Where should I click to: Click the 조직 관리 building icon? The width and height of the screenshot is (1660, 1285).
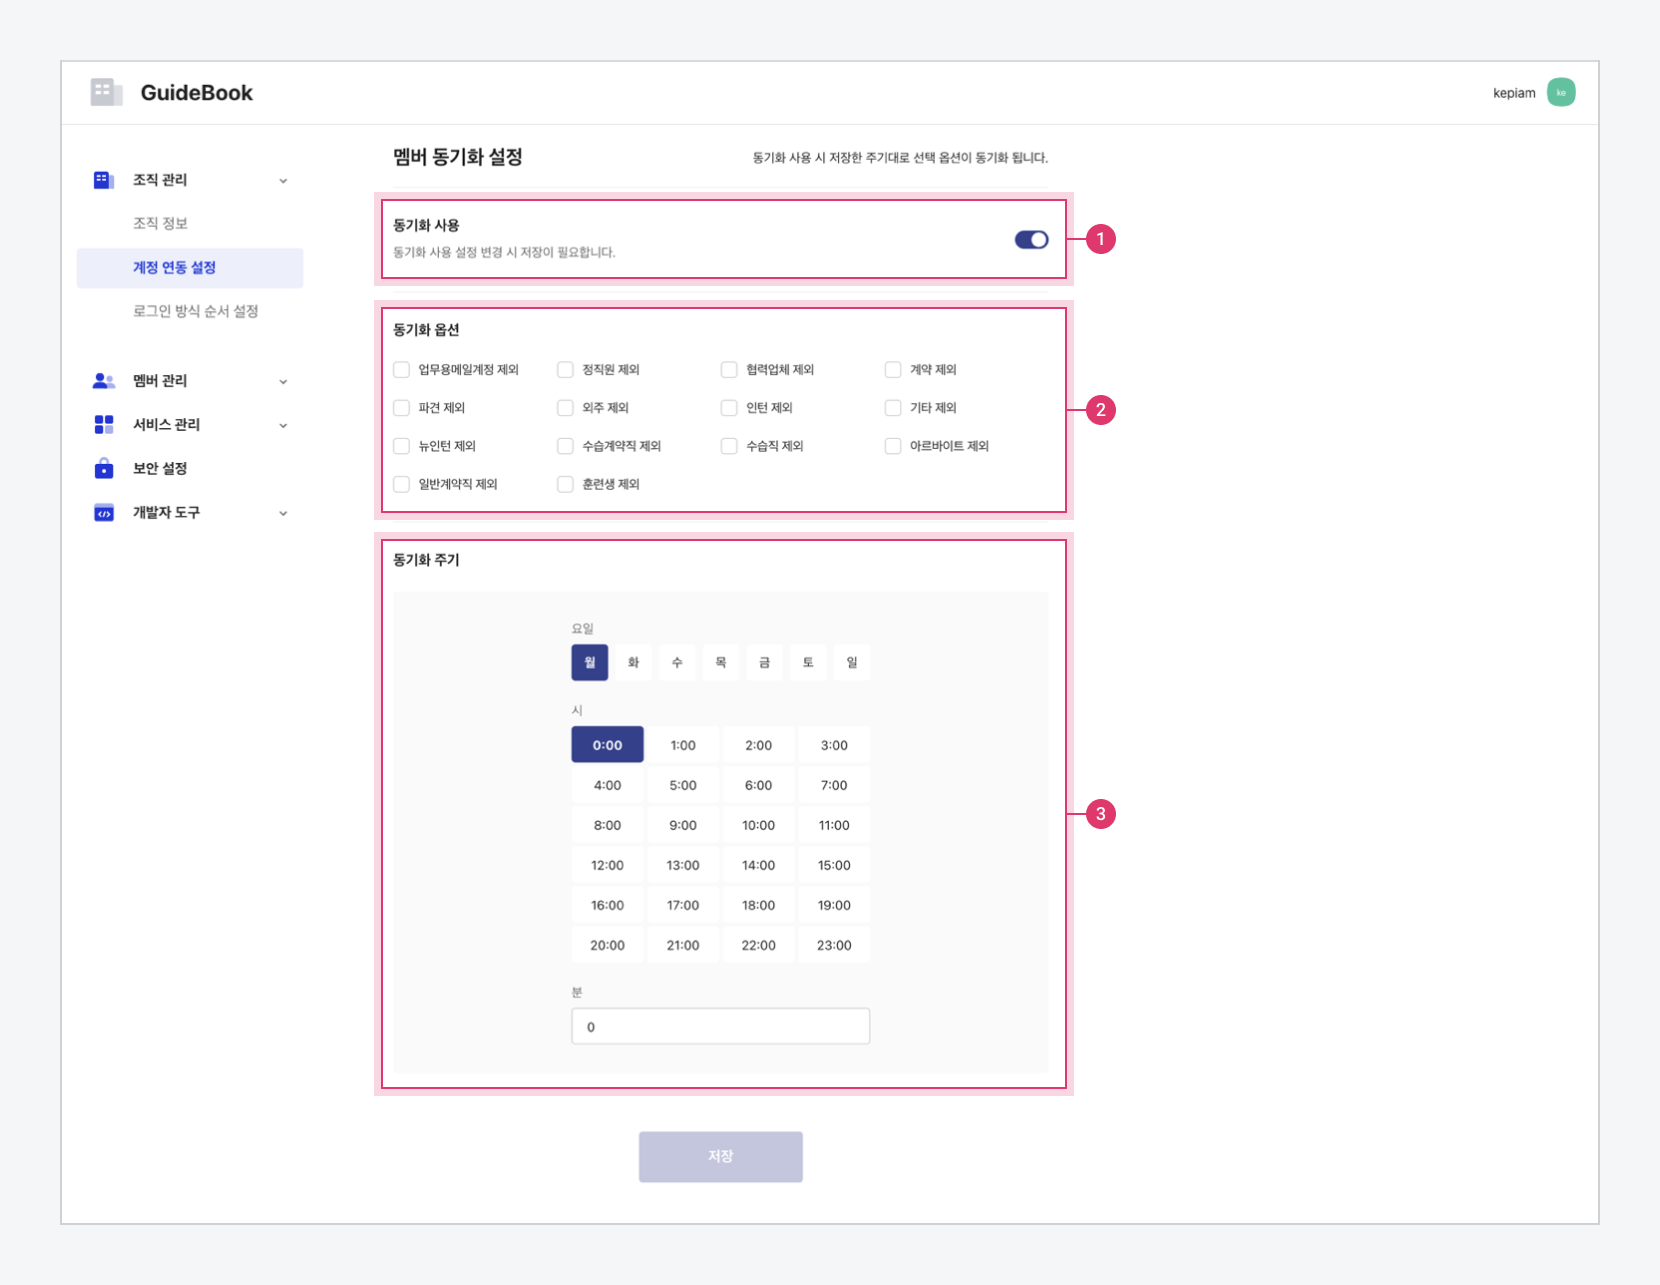[x=104, y=180]
